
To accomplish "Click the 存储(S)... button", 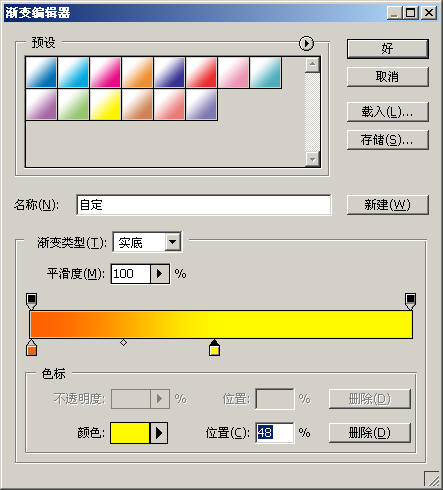I will pyautogui.click(x=387, y=140).
